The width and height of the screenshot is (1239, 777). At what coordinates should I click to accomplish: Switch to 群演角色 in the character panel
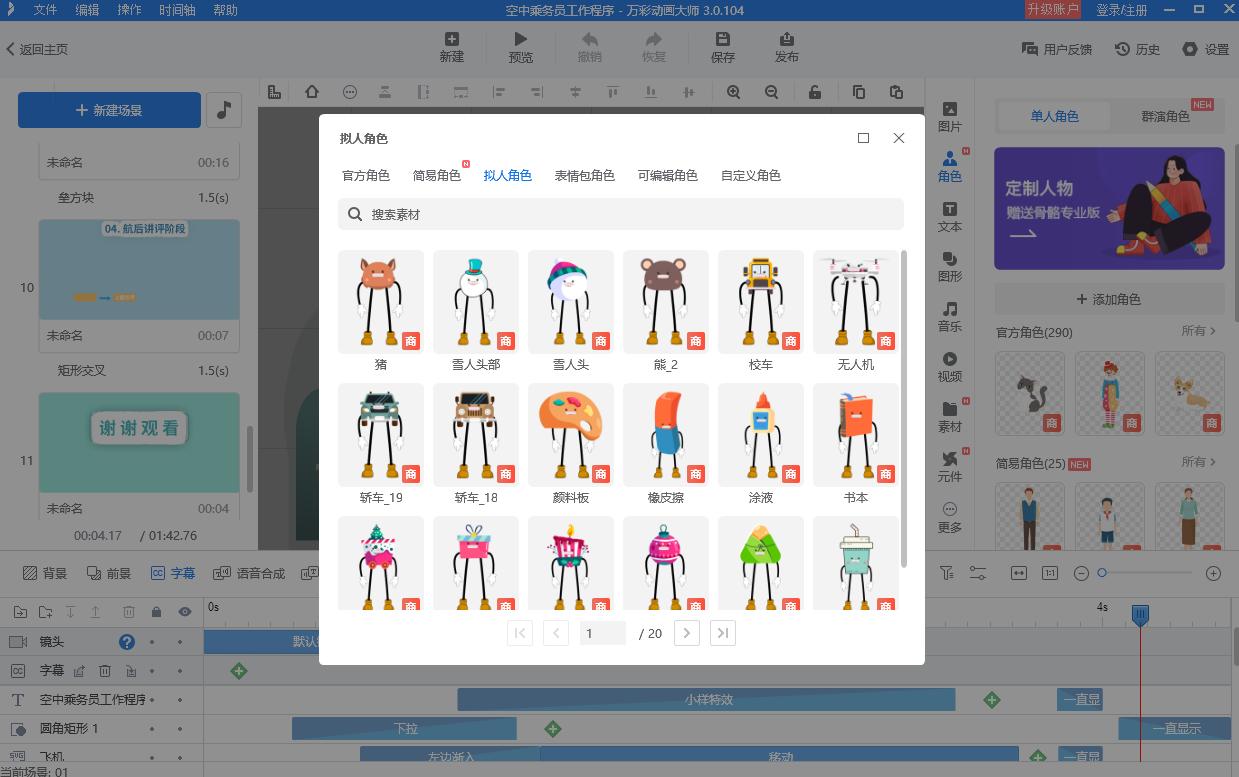[x=1164, y=116]
